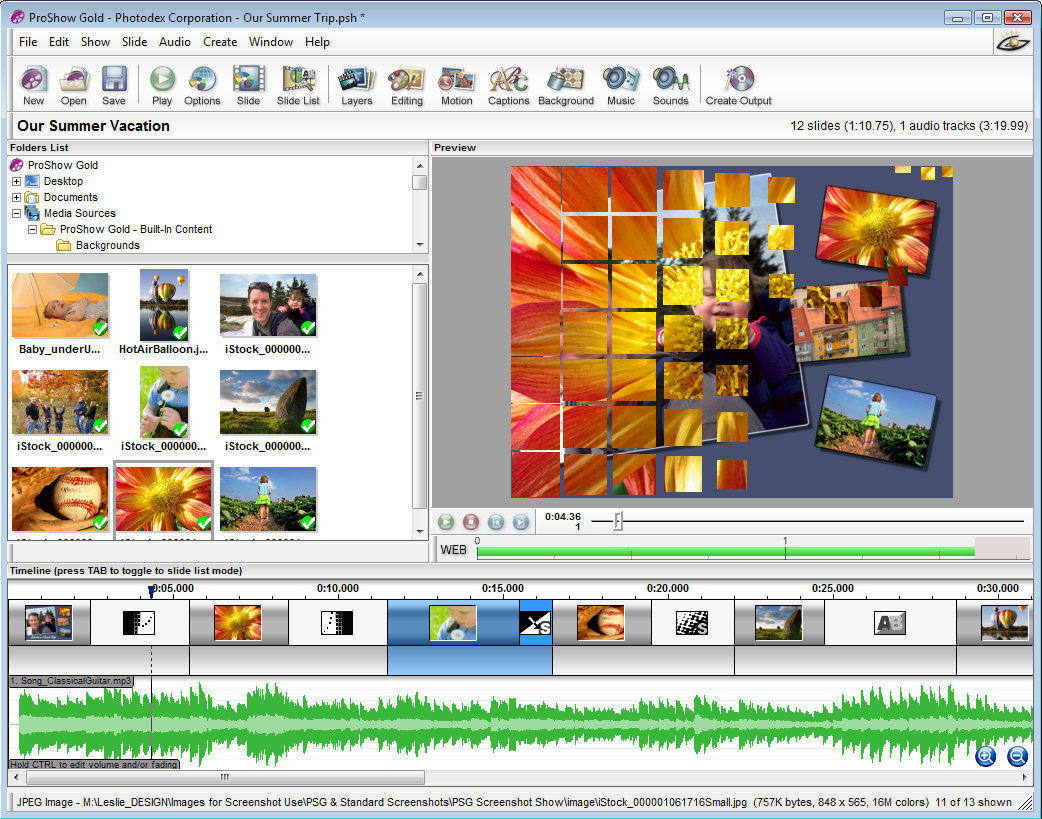The image size is (1042, 819).
Task: Zoom in on the timeline
Action: click(986, 756)
